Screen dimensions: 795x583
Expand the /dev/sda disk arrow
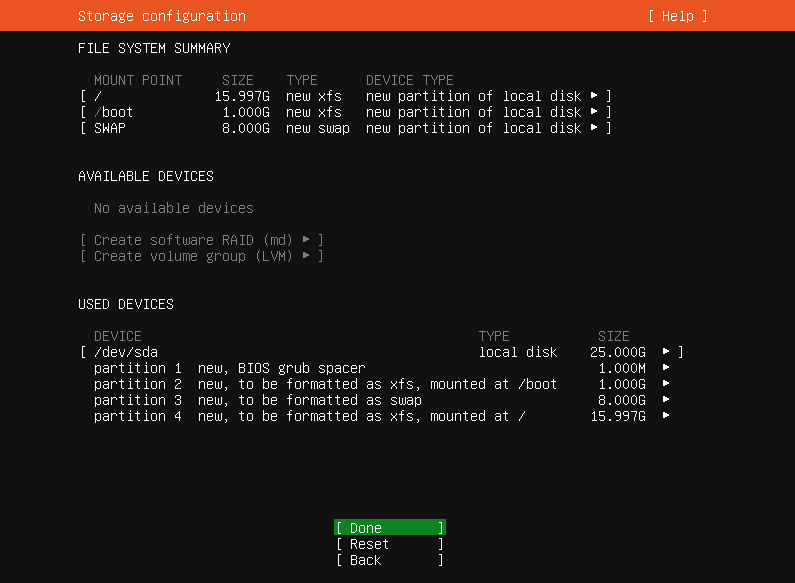(x=666, y=351)
